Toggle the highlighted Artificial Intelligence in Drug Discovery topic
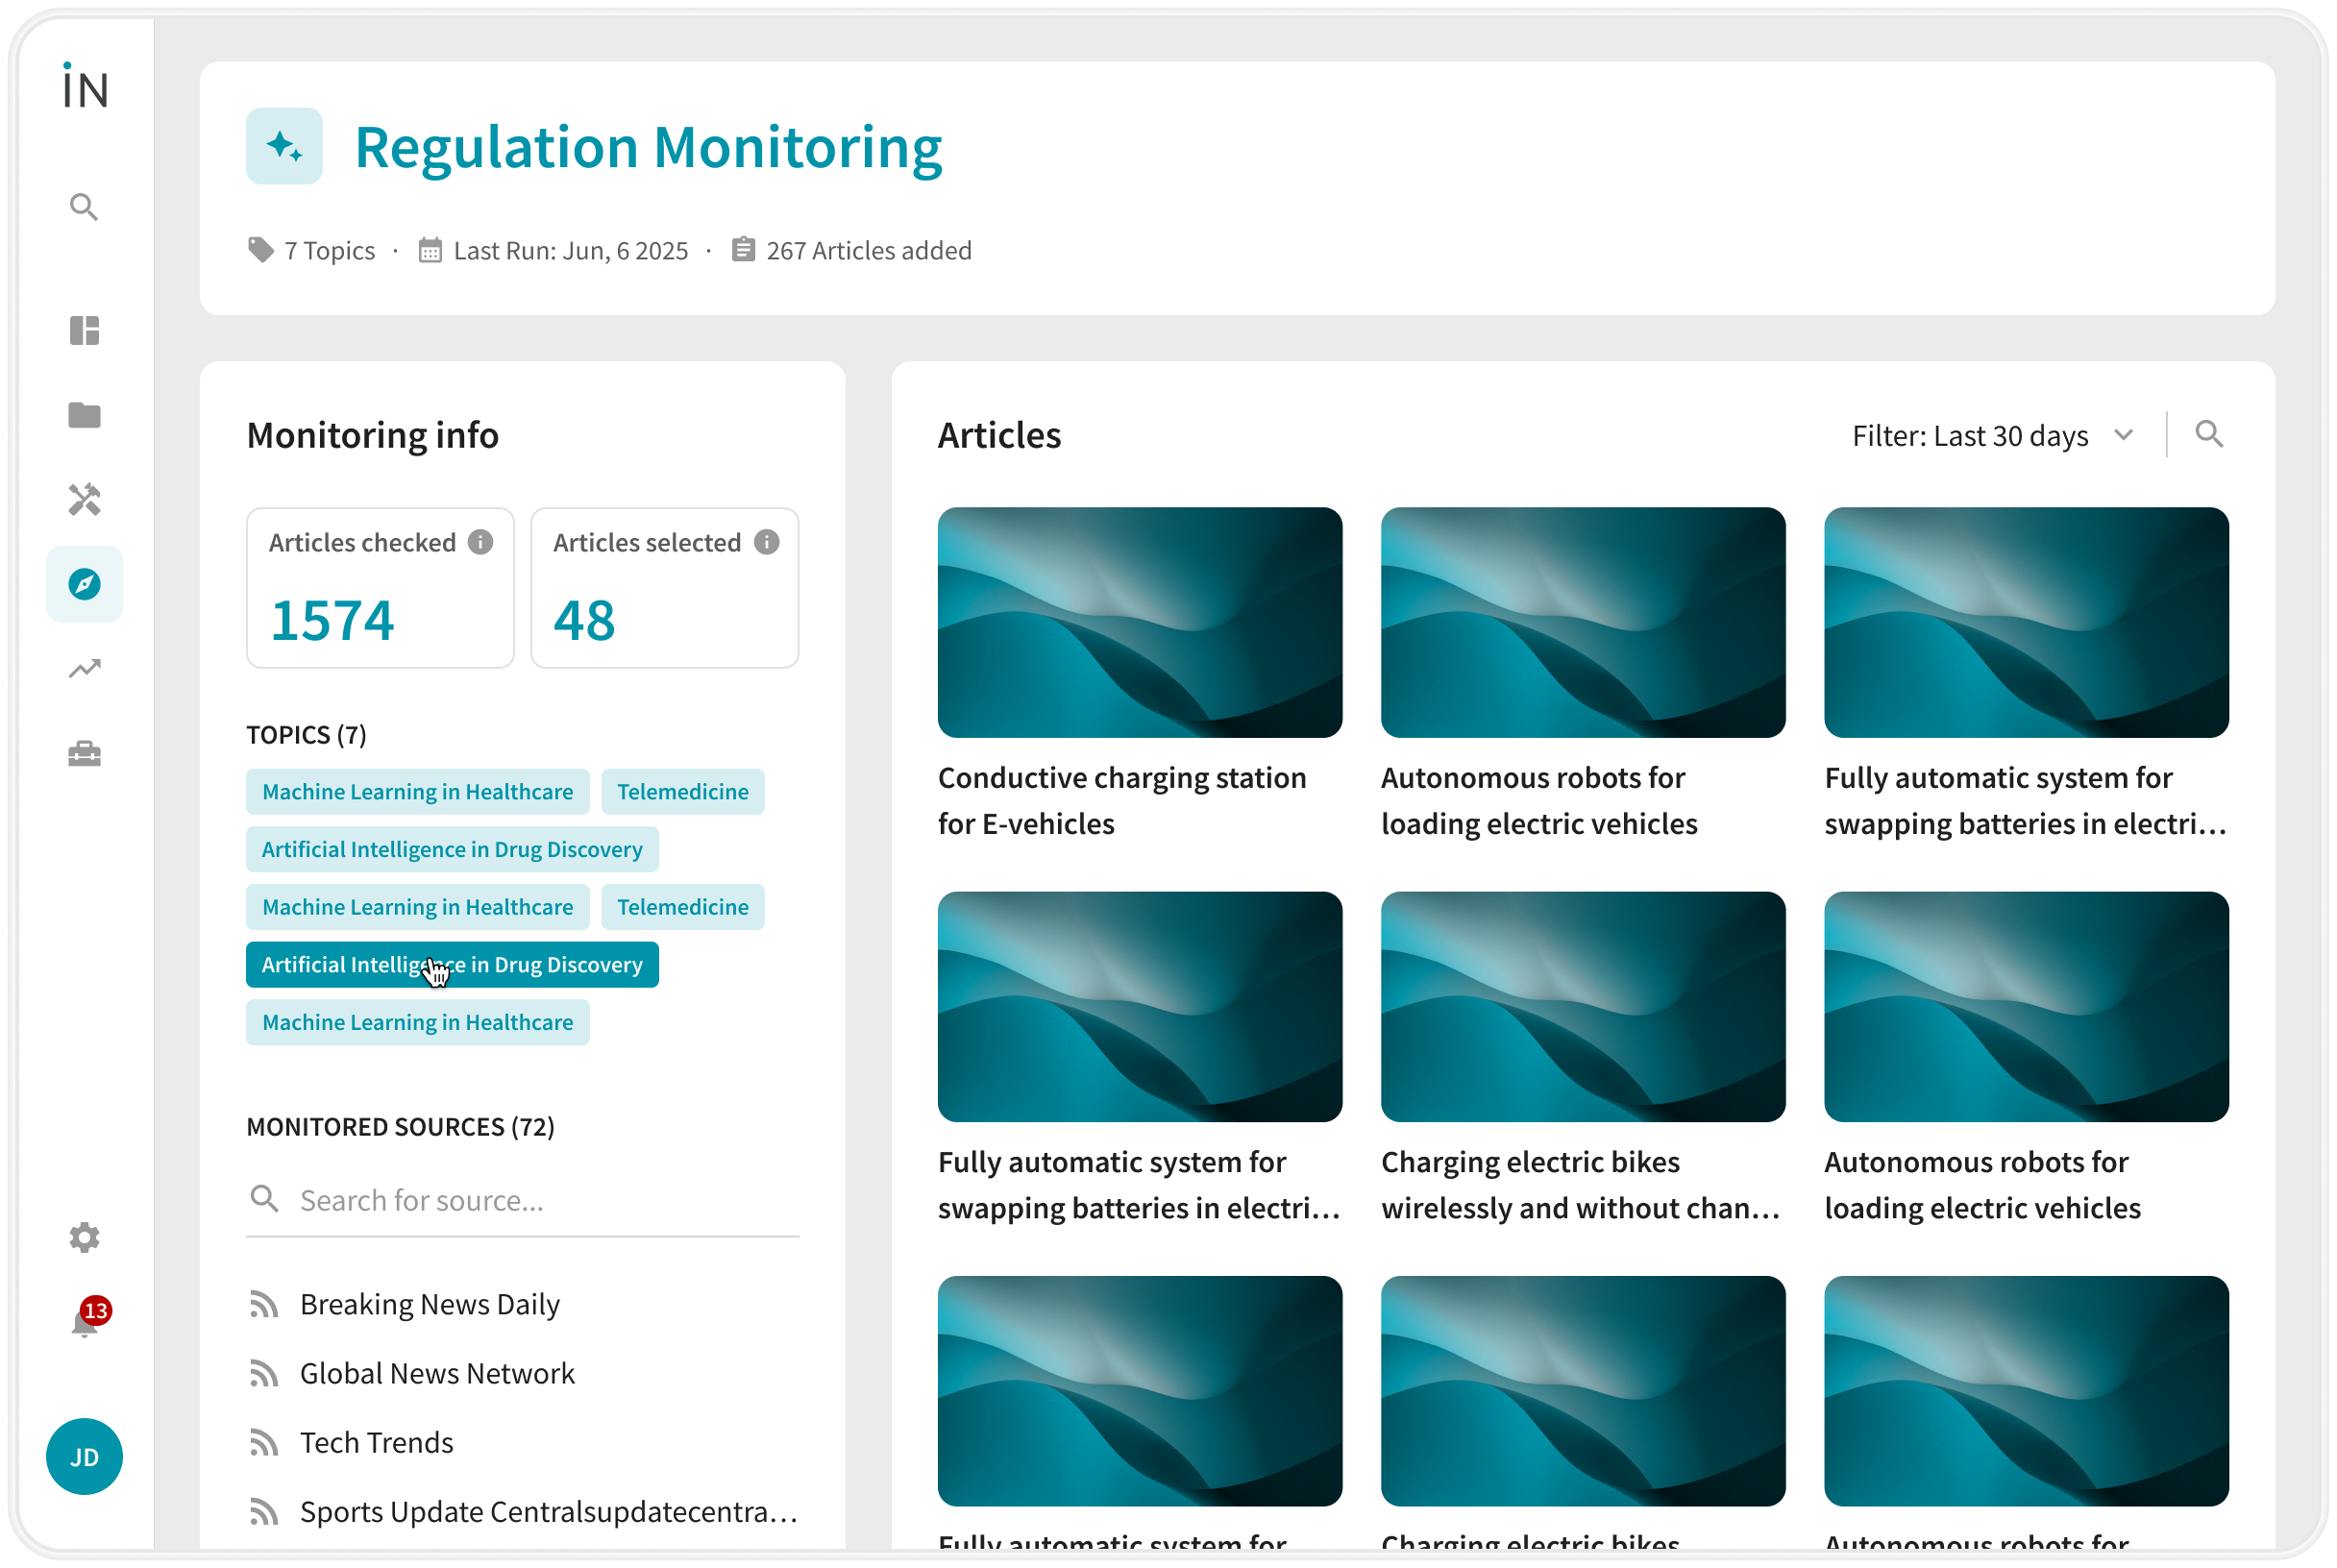 [452, 964]
